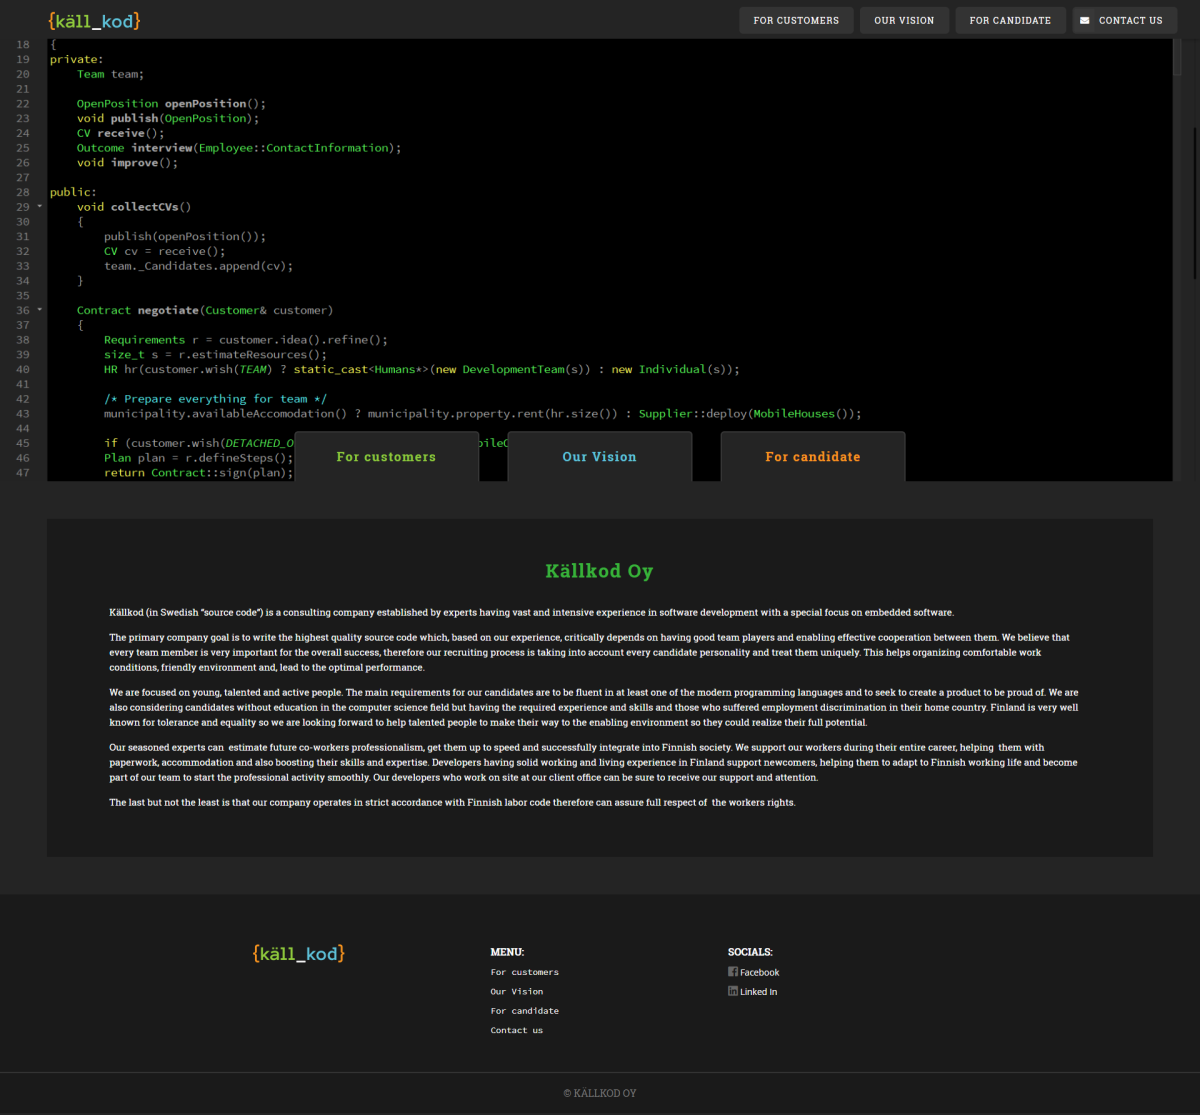Click the 'private:' keyword line
This screenshot has height=1115, width=1200.
[77, 59]
